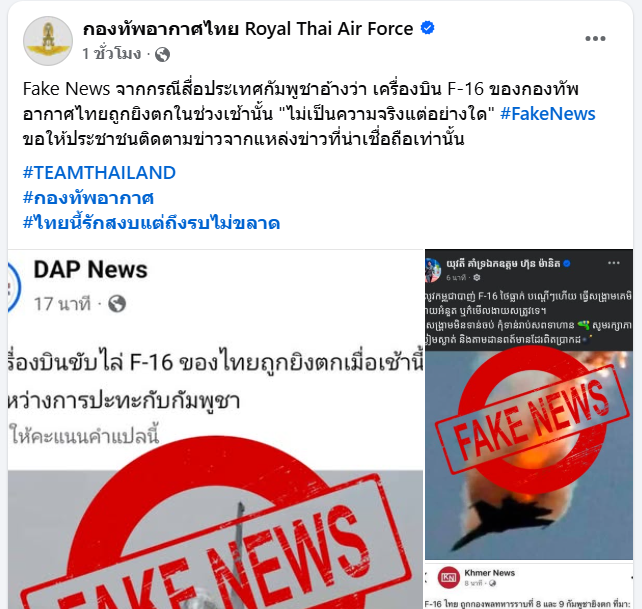Click the three-dot menu in Khmer post image
The image size is (642, 609).
613,263
